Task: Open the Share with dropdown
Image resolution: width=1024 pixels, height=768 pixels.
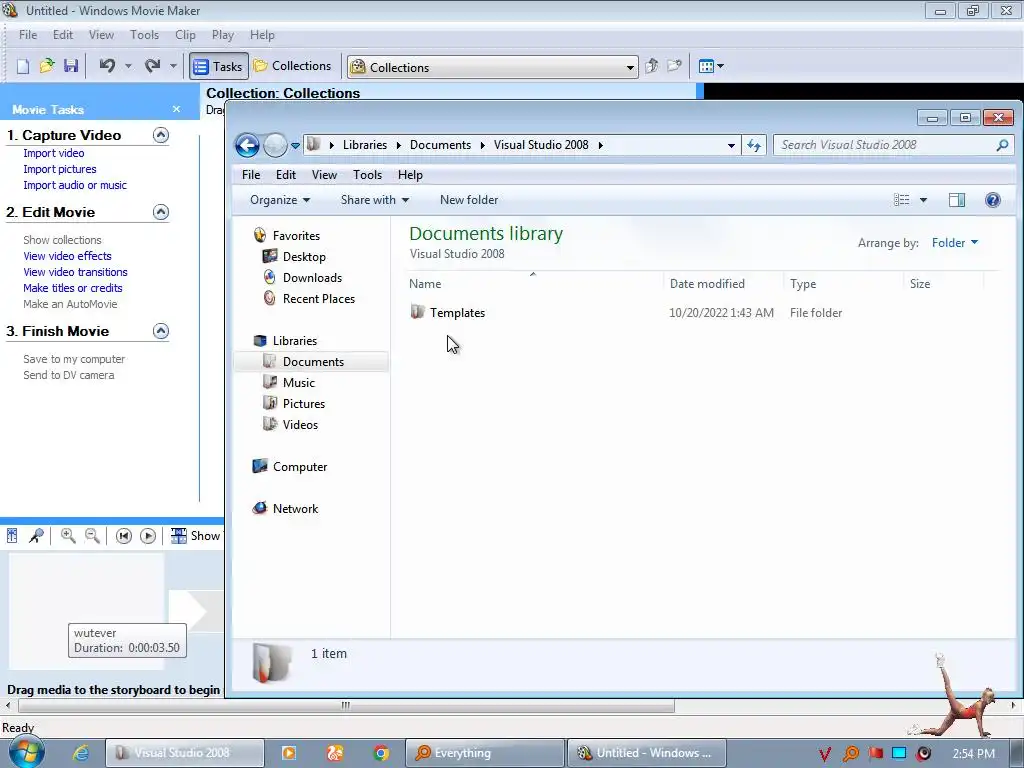Action: coord(375,200)
